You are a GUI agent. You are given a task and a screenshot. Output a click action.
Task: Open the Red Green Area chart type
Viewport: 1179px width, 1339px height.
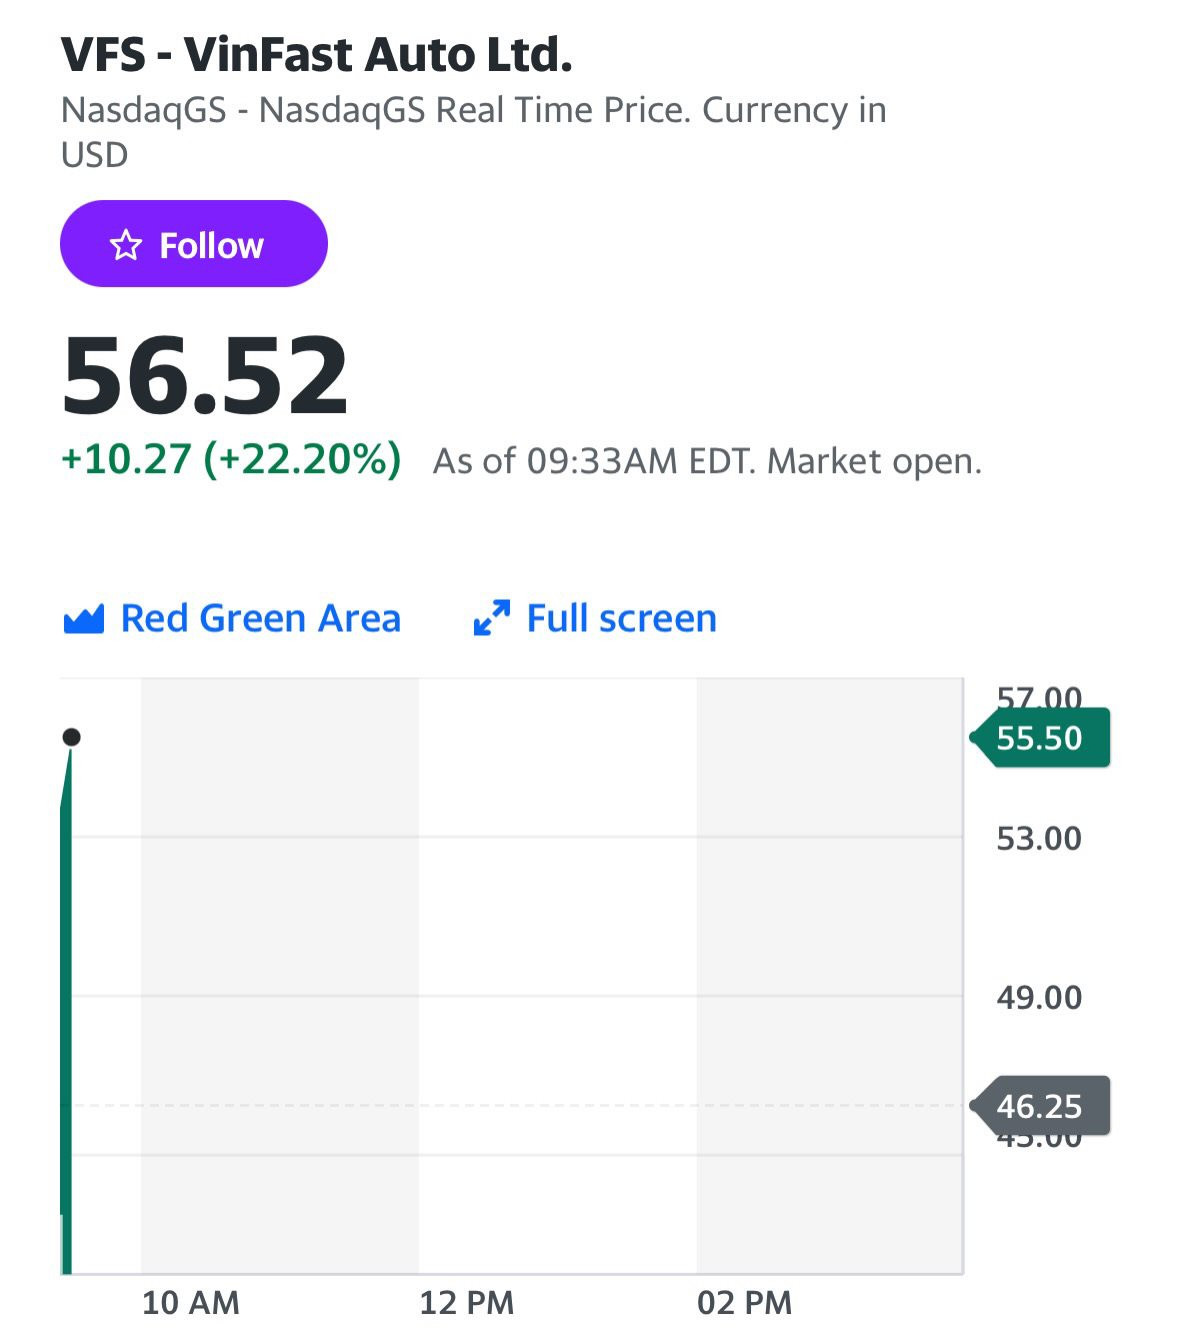click(x=232, y=618)
